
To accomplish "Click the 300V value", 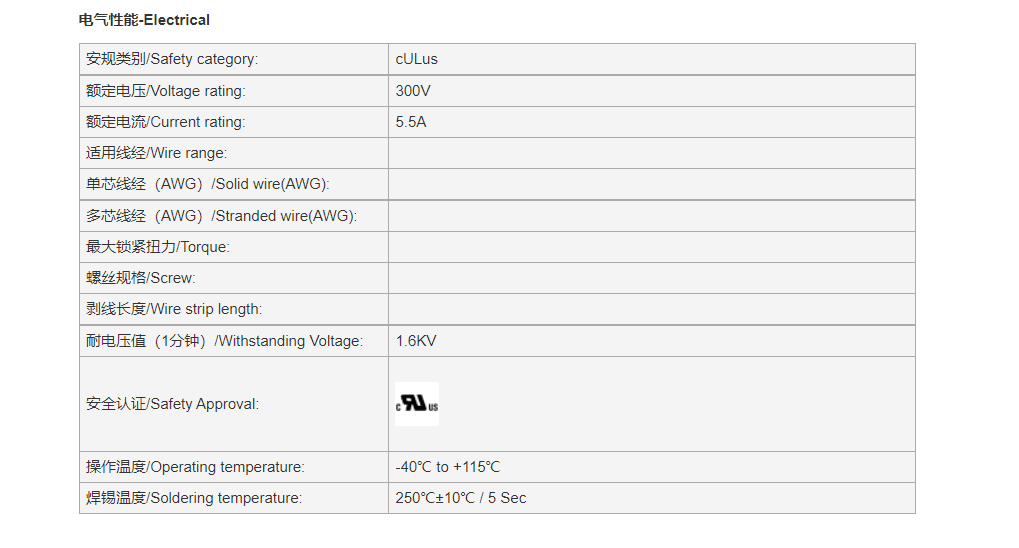I will (413, 91).
